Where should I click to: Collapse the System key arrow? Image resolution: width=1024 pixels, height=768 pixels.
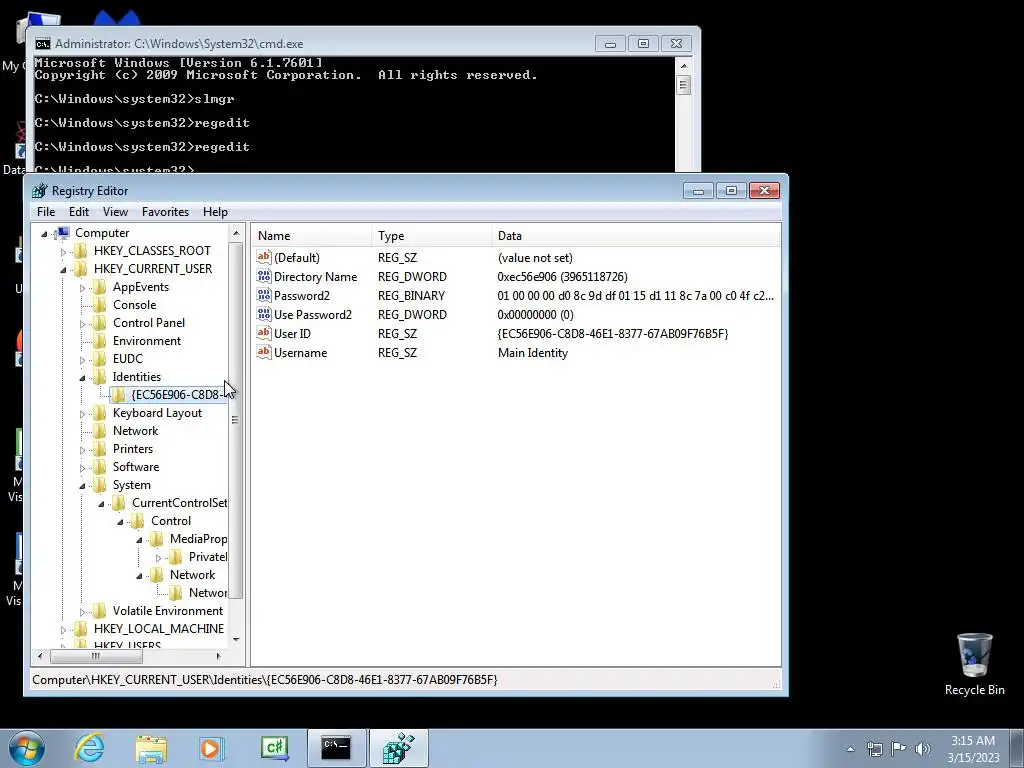point(82,486)
